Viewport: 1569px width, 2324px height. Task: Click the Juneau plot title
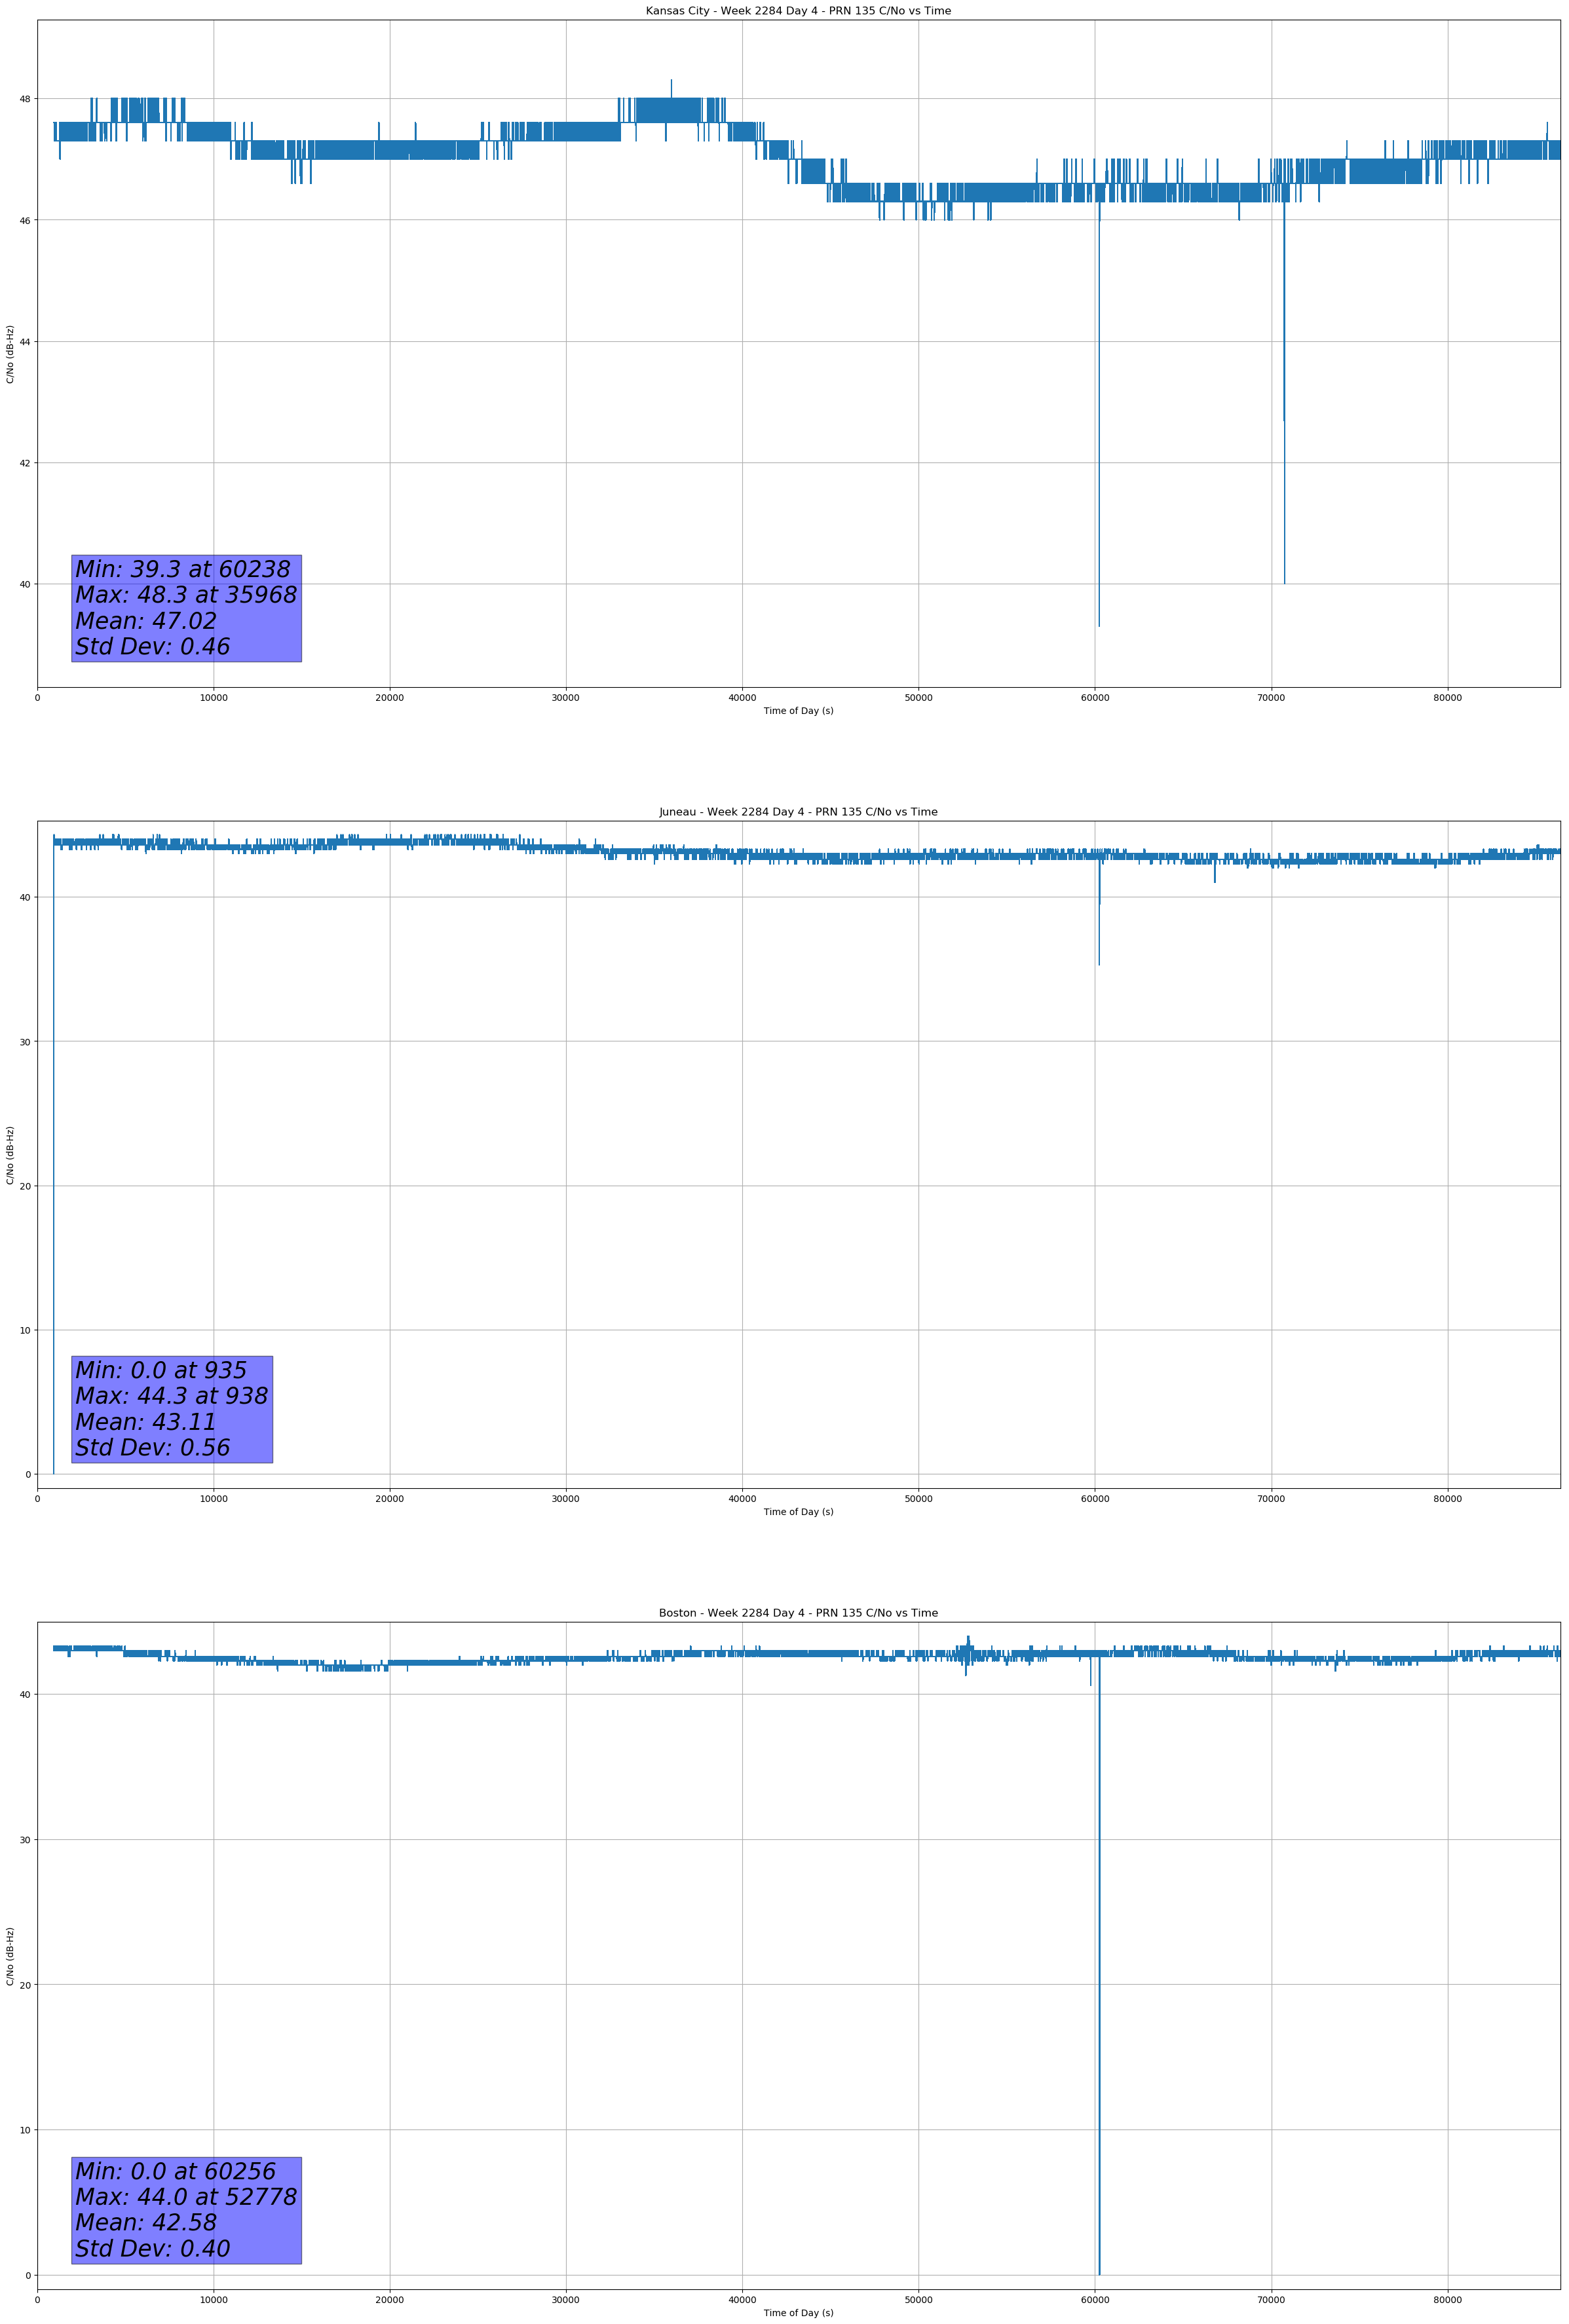pos(798,812)
